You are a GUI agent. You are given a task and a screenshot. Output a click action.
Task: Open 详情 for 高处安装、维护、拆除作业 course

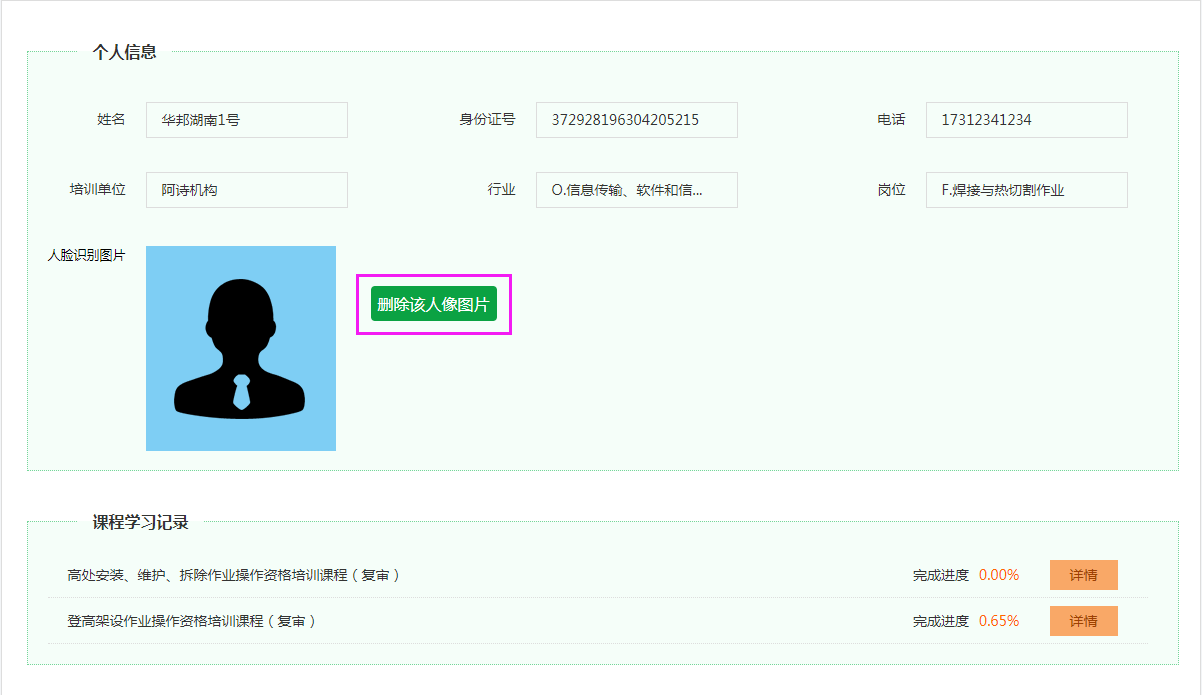tap(1084, 575)
